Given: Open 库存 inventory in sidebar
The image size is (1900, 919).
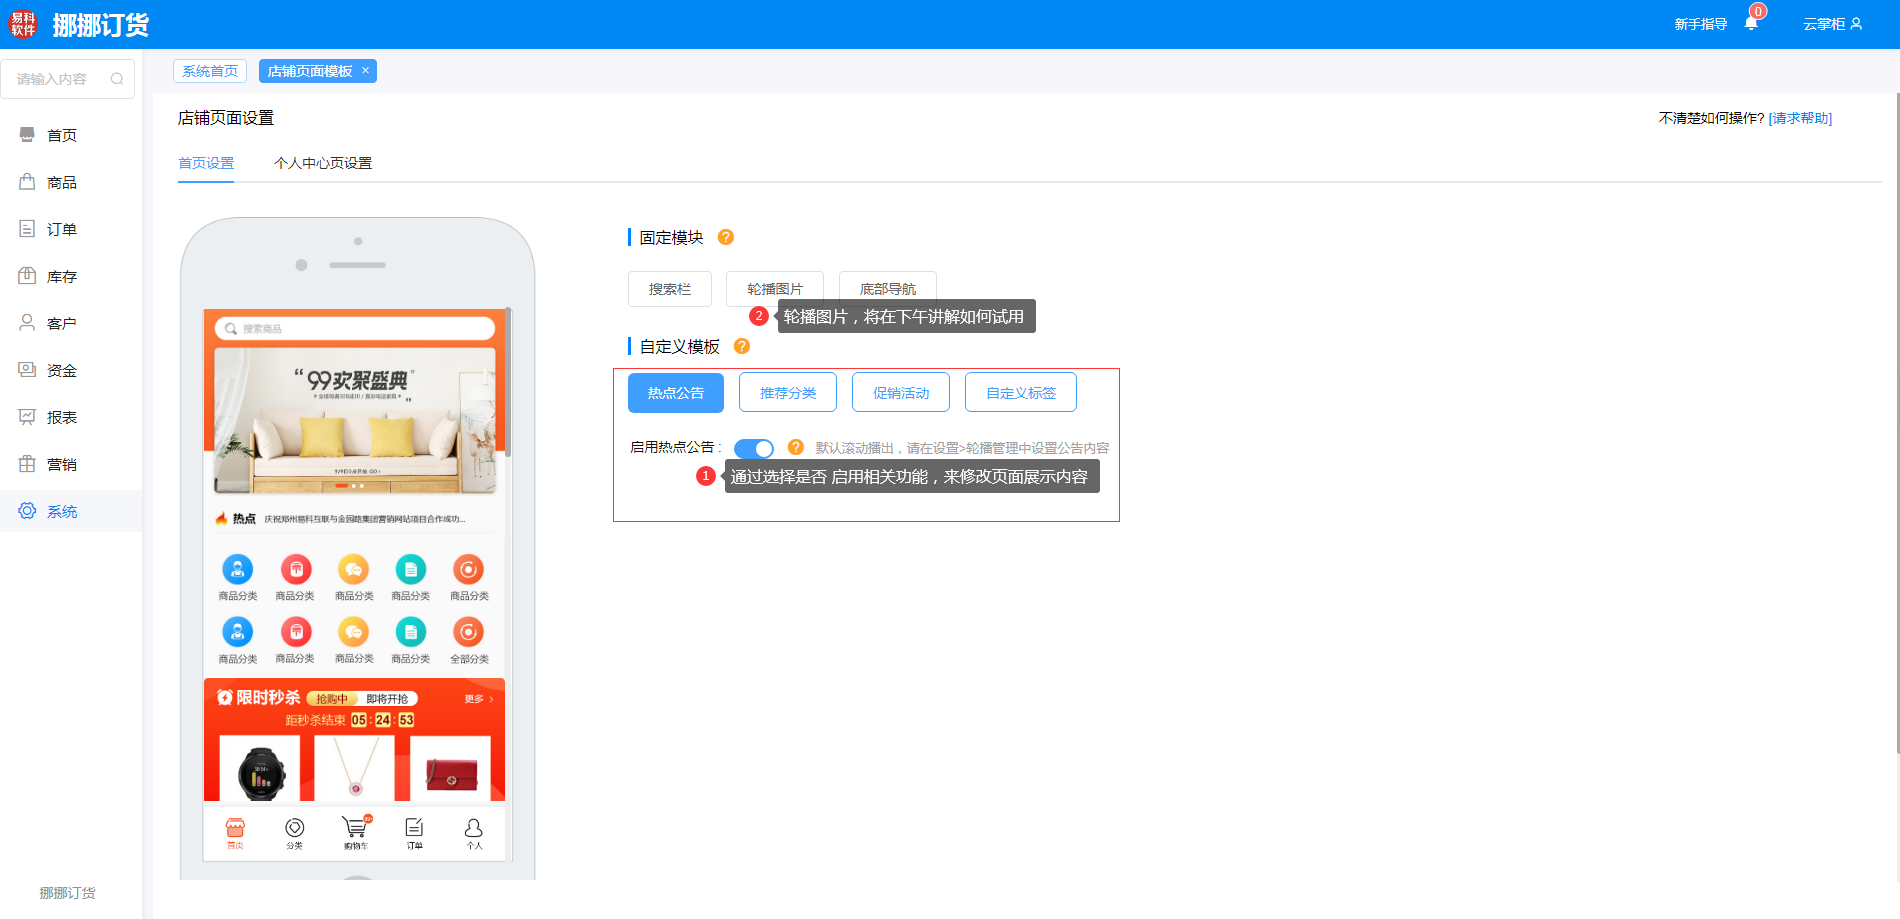Looking at the screenshot, I should [62, 276].
